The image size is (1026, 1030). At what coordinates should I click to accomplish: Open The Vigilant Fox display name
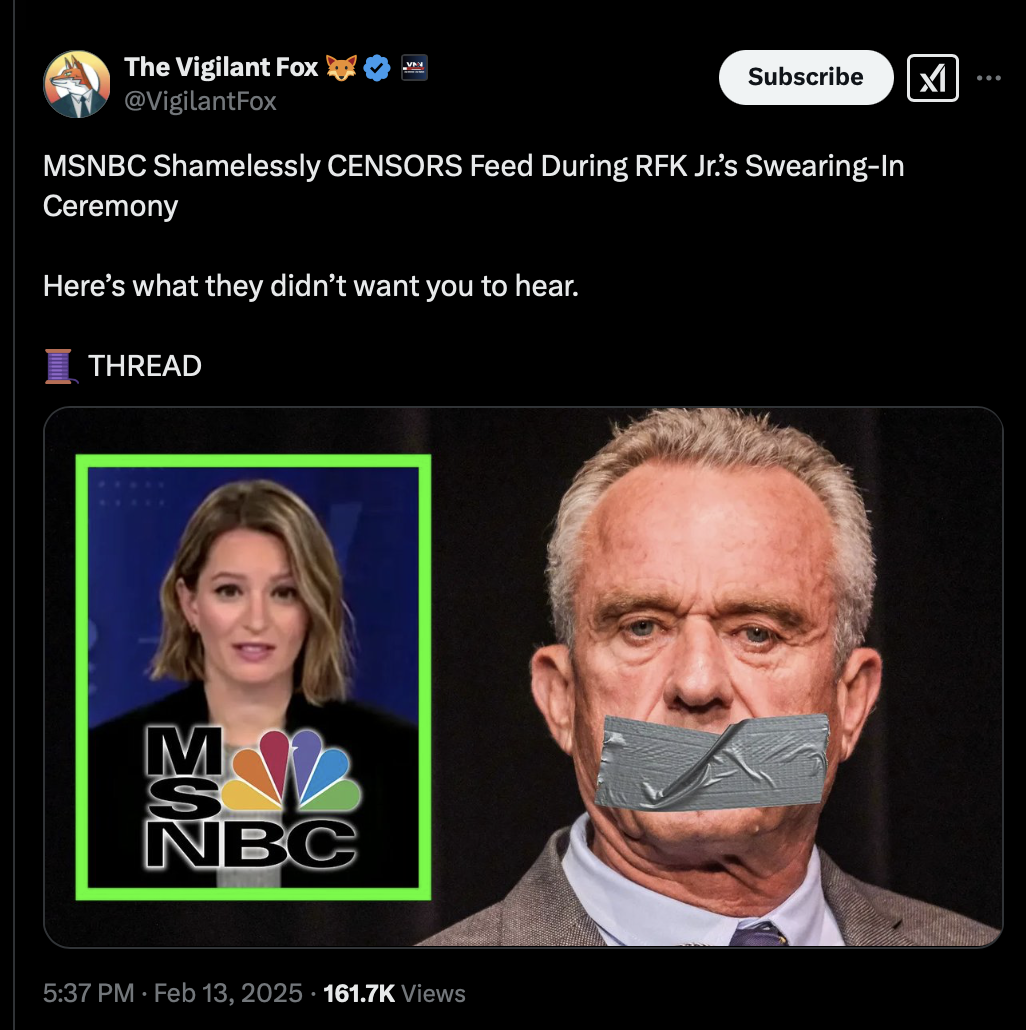tap(221, 67)
